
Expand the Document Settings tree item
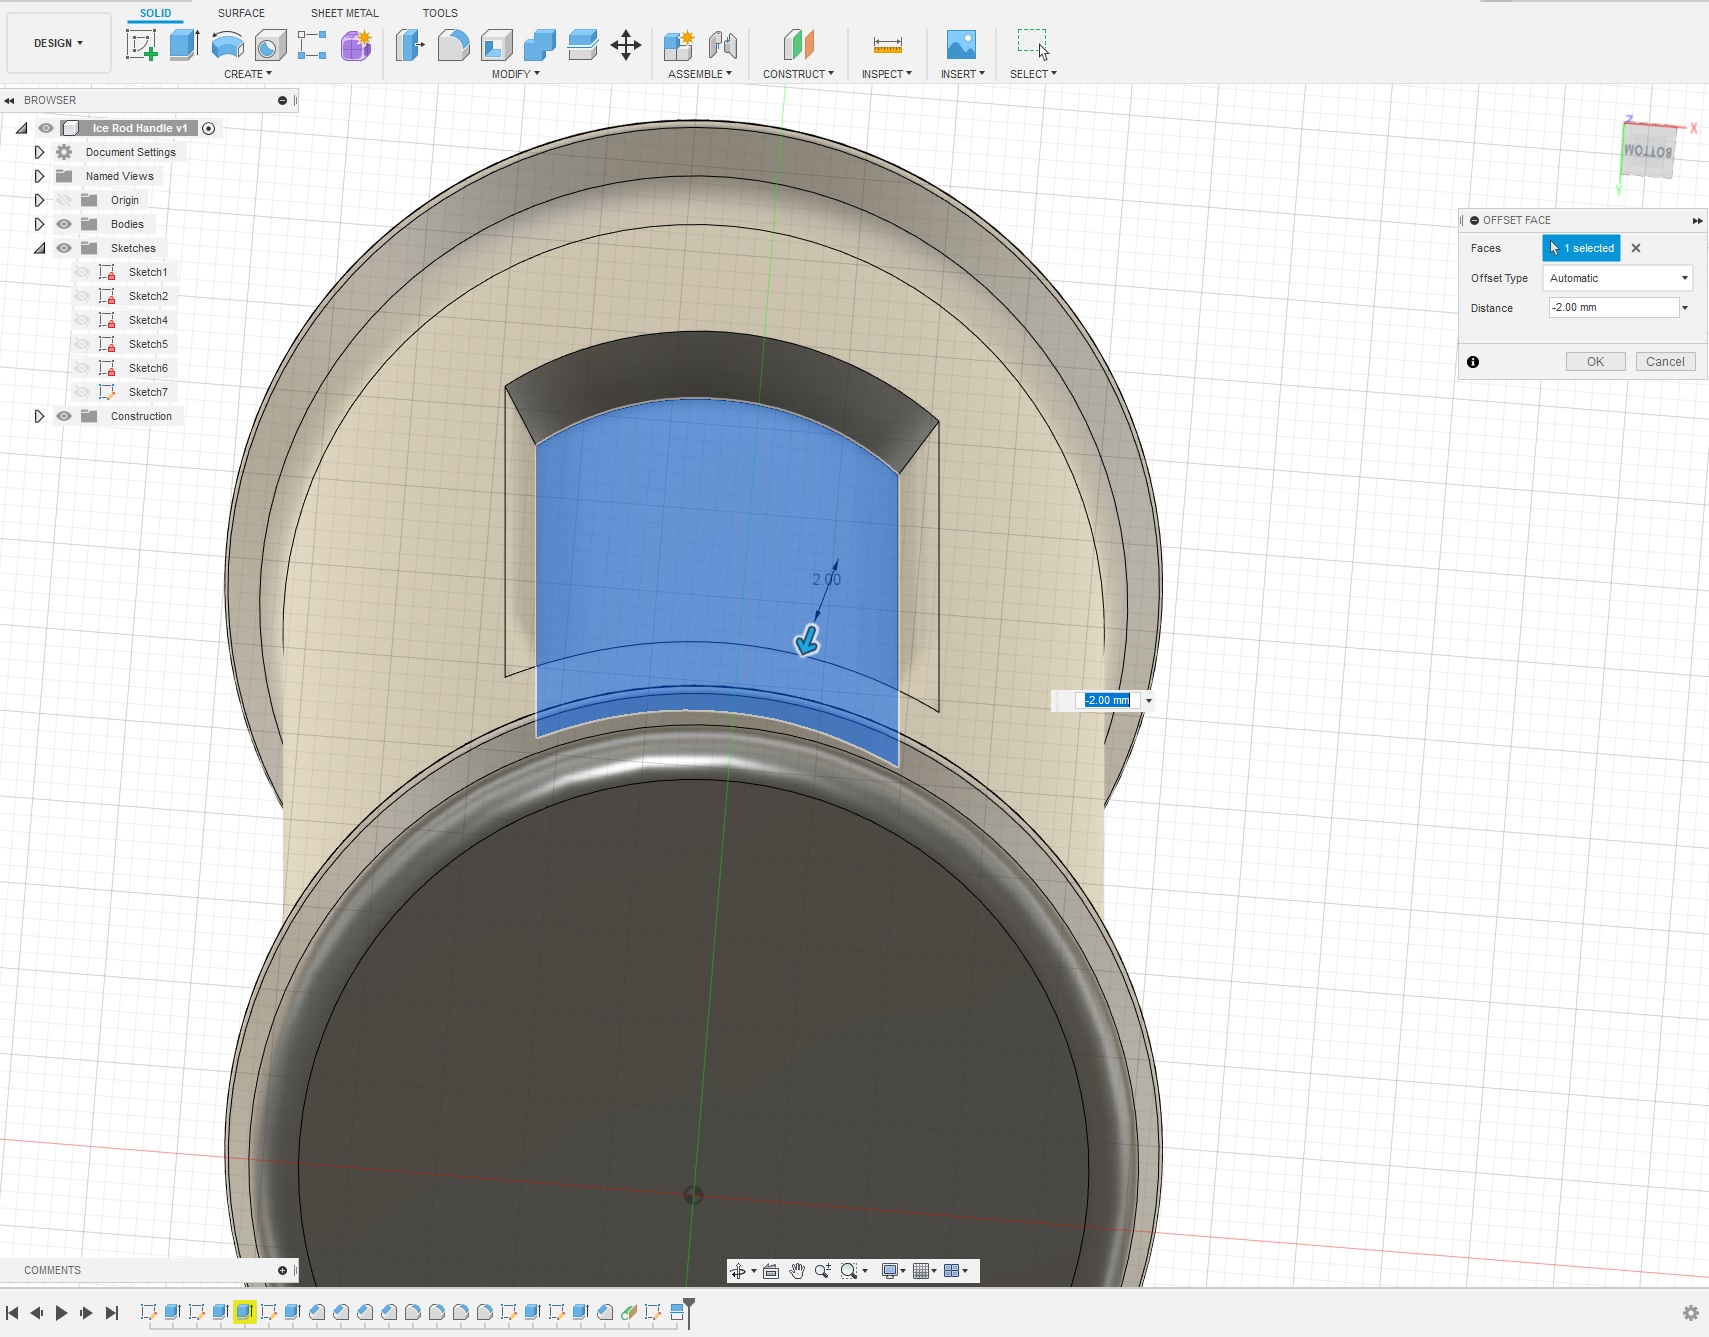tap(39, 152)
